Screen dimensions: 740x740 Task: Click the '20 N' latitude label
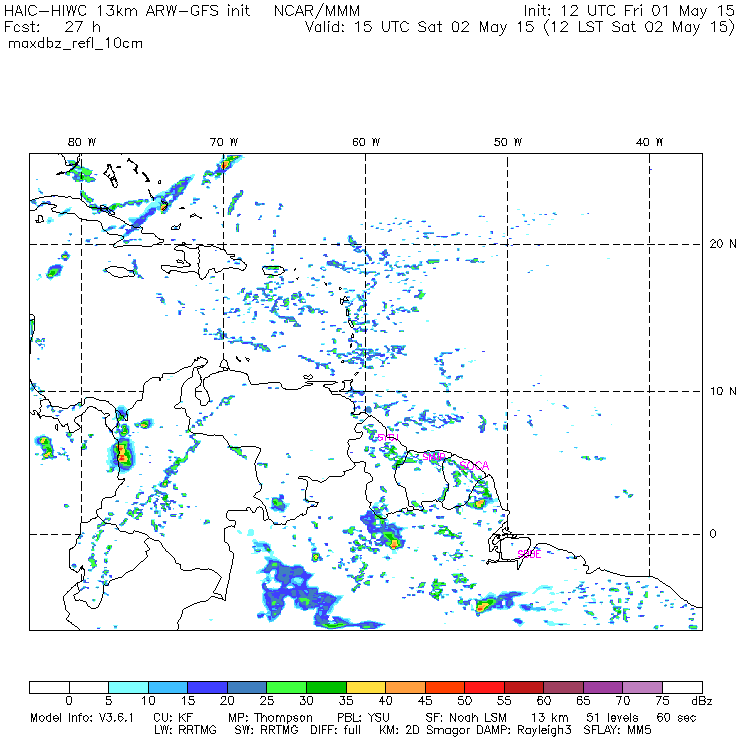coord(723,244)
